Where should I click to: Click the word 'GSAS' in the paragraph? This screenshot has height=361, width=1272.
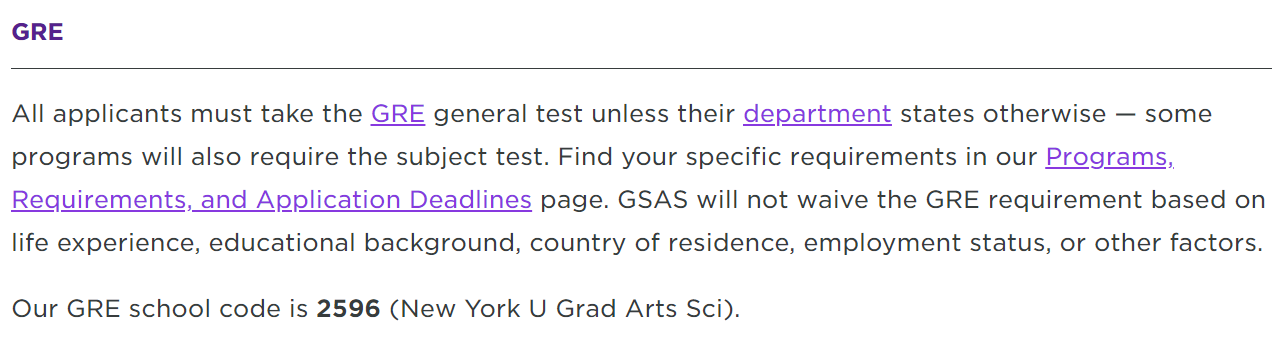tap(653, 201)
